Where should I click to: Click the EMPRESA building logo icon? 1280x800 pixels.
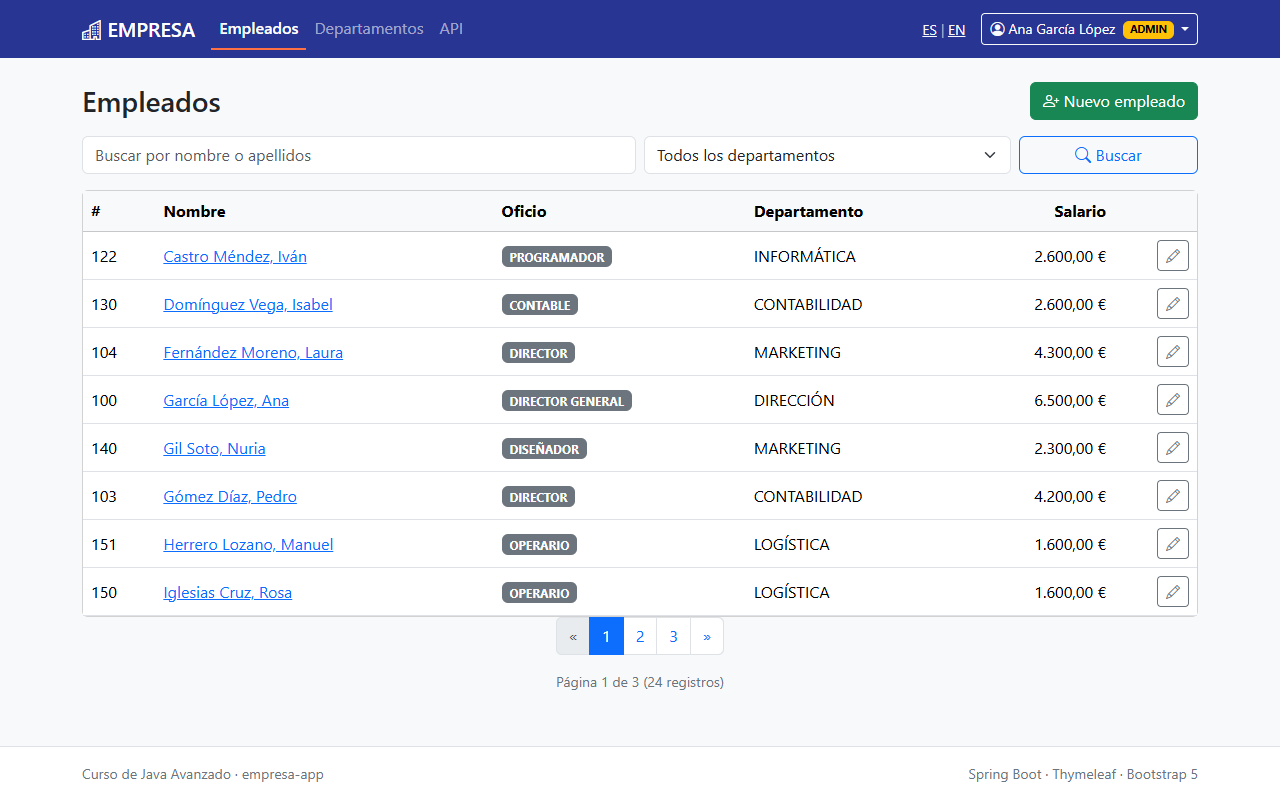click(x=92, y=30)
